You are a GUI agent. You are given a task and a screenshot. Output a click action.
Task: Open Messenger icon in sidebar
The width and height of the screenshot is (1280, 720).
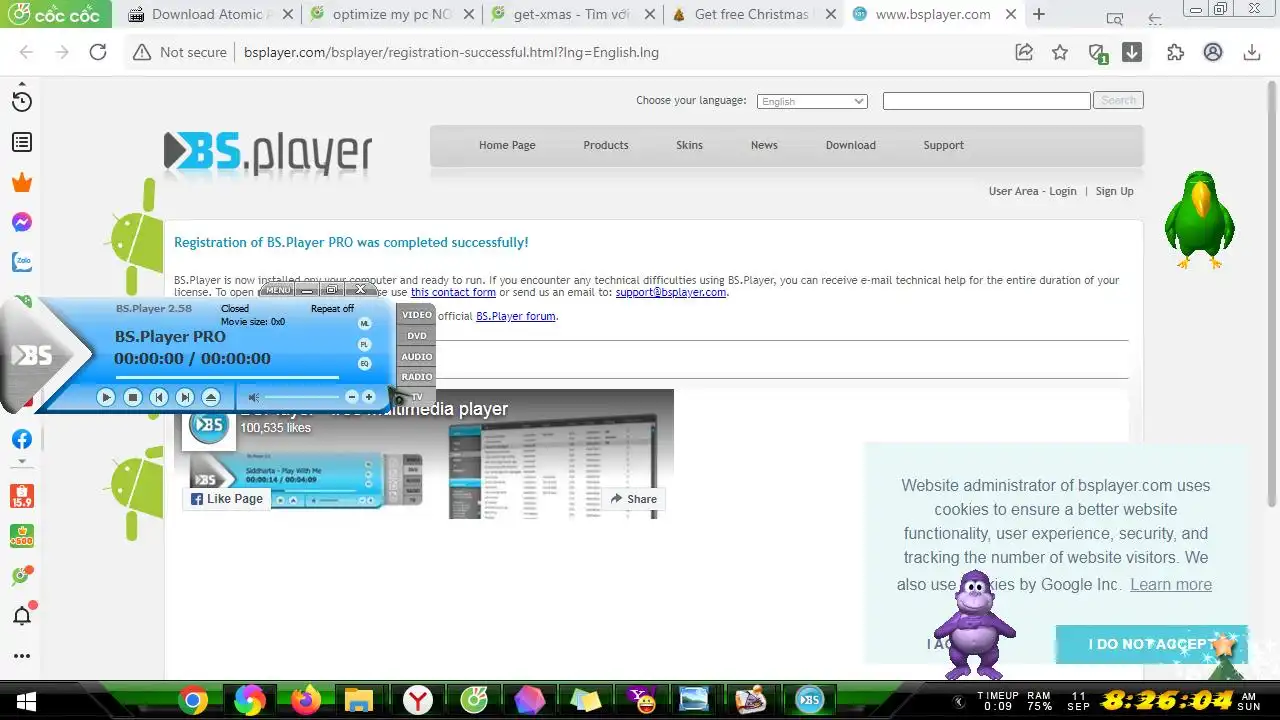point(22,222)
